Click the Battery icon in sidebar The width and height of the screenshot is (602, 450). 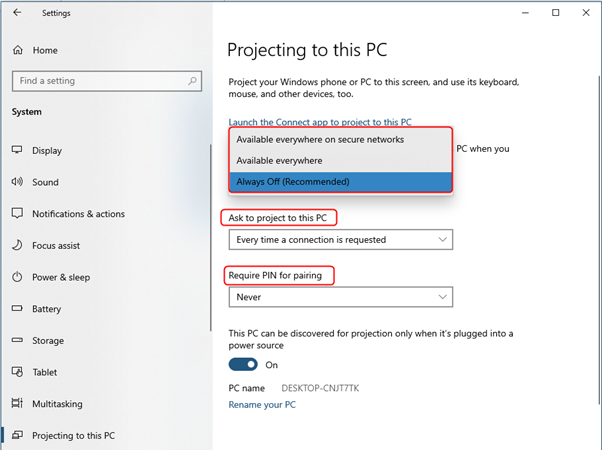point(17,309)
